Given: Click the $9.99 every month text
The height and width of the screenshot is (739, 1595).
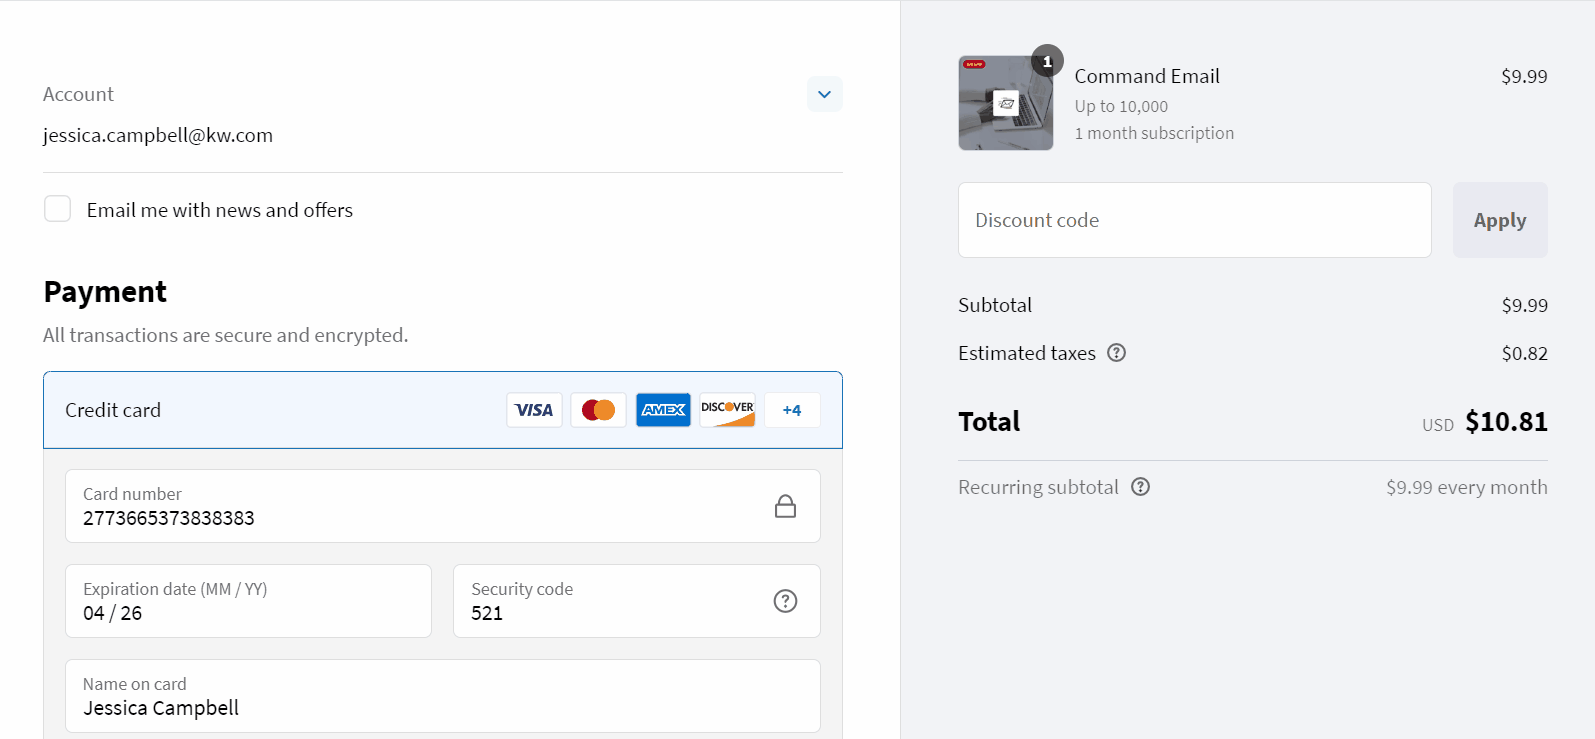Looking at the screenshot, I should [1466, 487].
